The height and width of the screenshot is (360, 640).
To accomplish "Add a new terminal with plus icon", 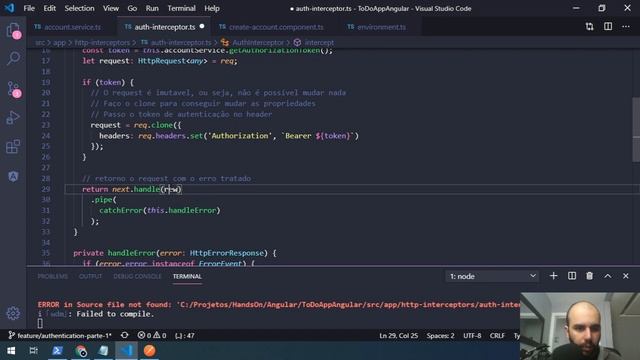I will (553, 276).
